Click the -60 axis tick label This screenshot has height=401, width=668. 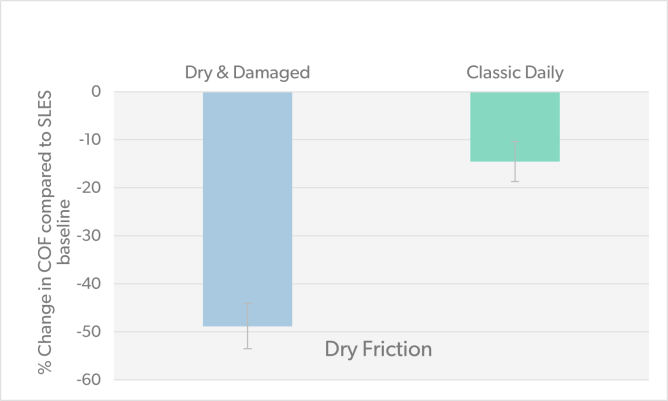(89, 380)
